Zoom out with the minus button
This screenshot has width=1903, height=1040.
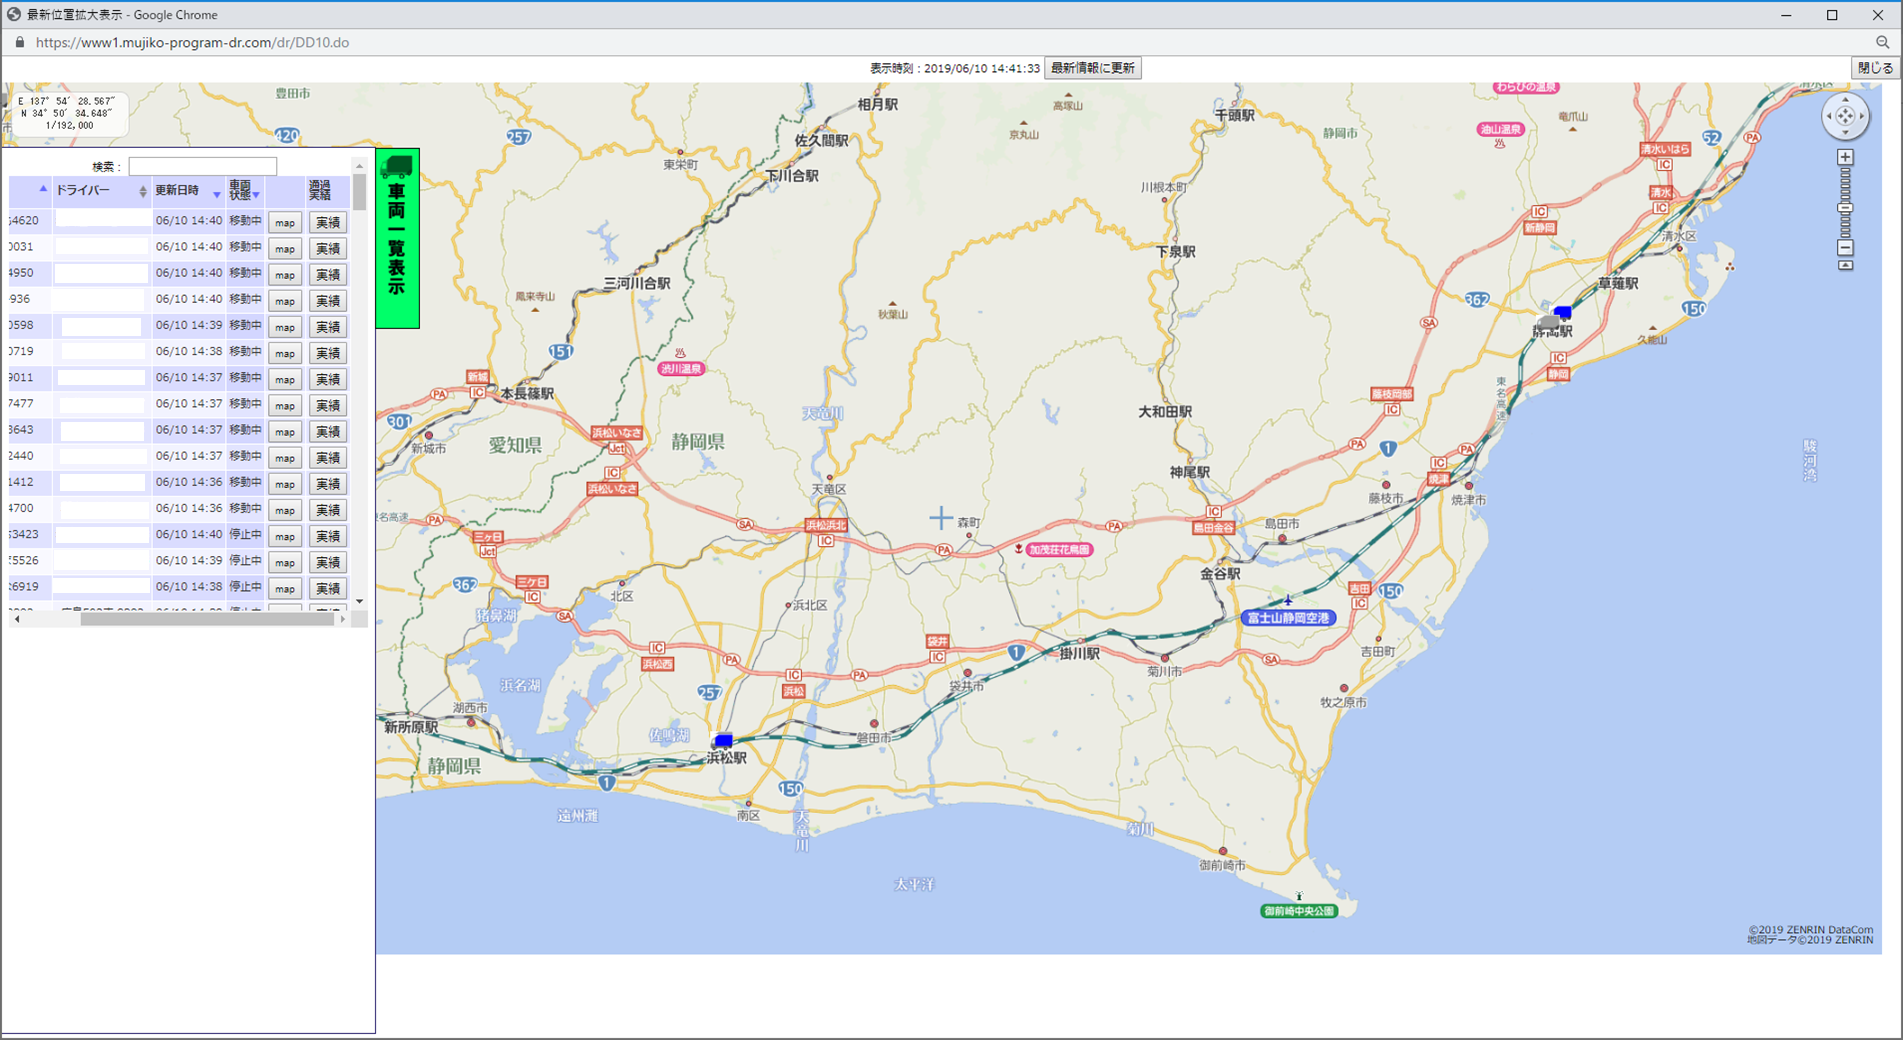pyautogui.click(x=1845, y=248)
